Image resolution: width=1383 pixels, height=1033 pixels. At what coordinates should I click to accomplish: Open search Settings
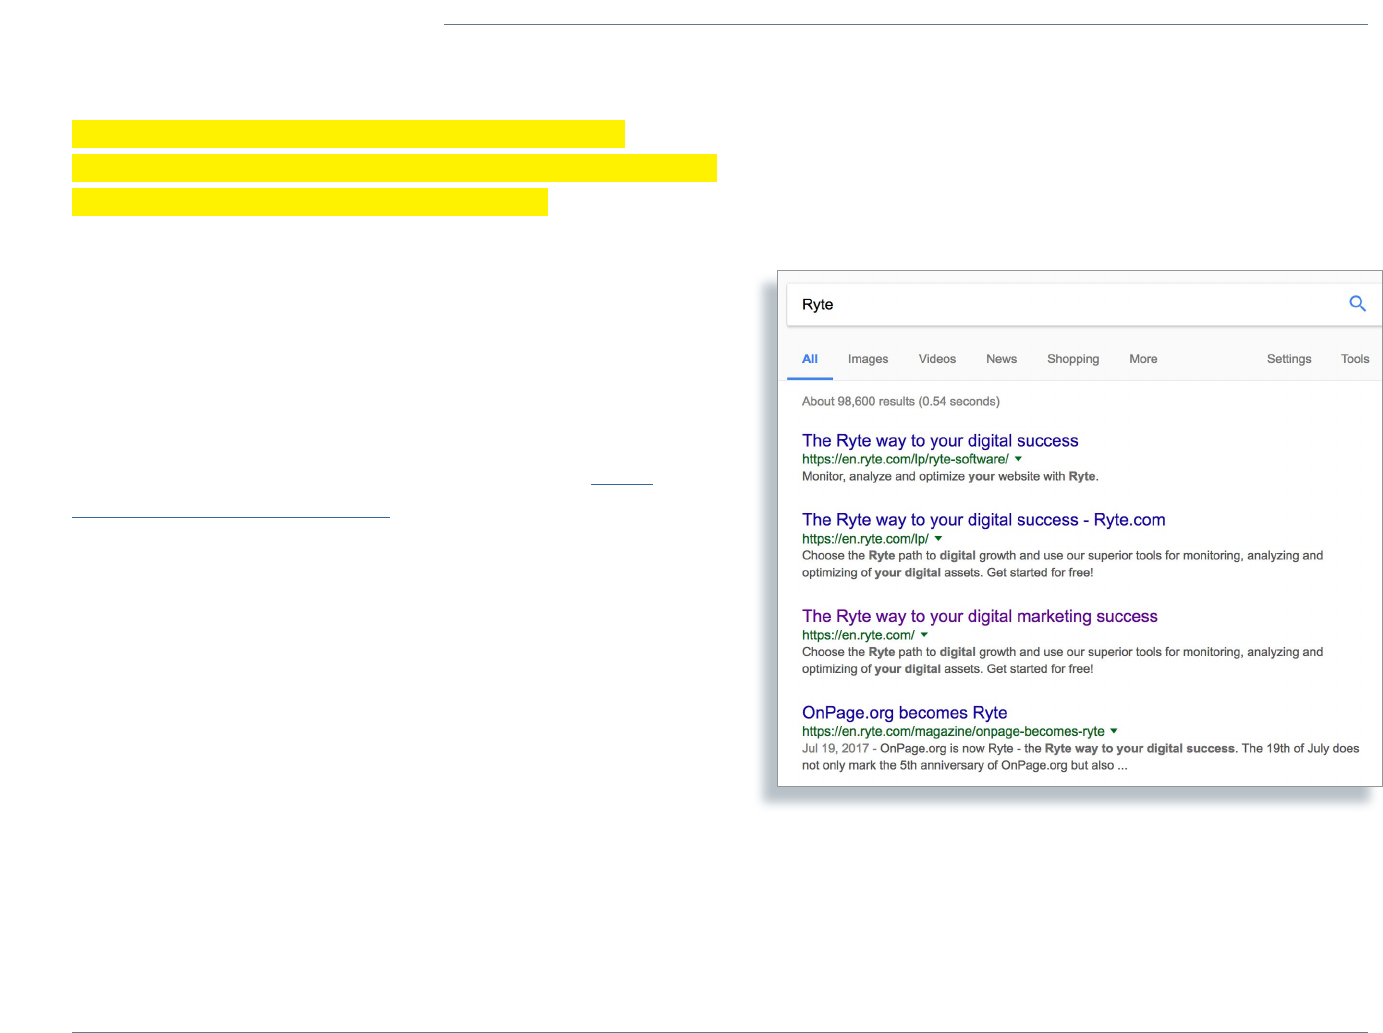(1289, 359)
